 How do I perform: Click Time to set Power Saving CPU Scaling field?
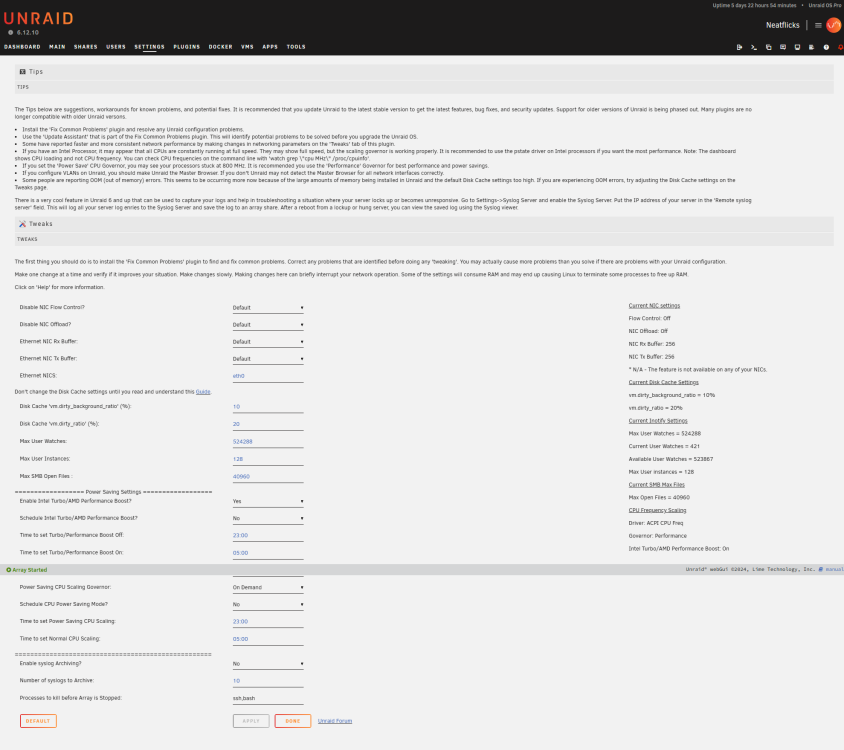pyautogui.click(x=268, y=622)
